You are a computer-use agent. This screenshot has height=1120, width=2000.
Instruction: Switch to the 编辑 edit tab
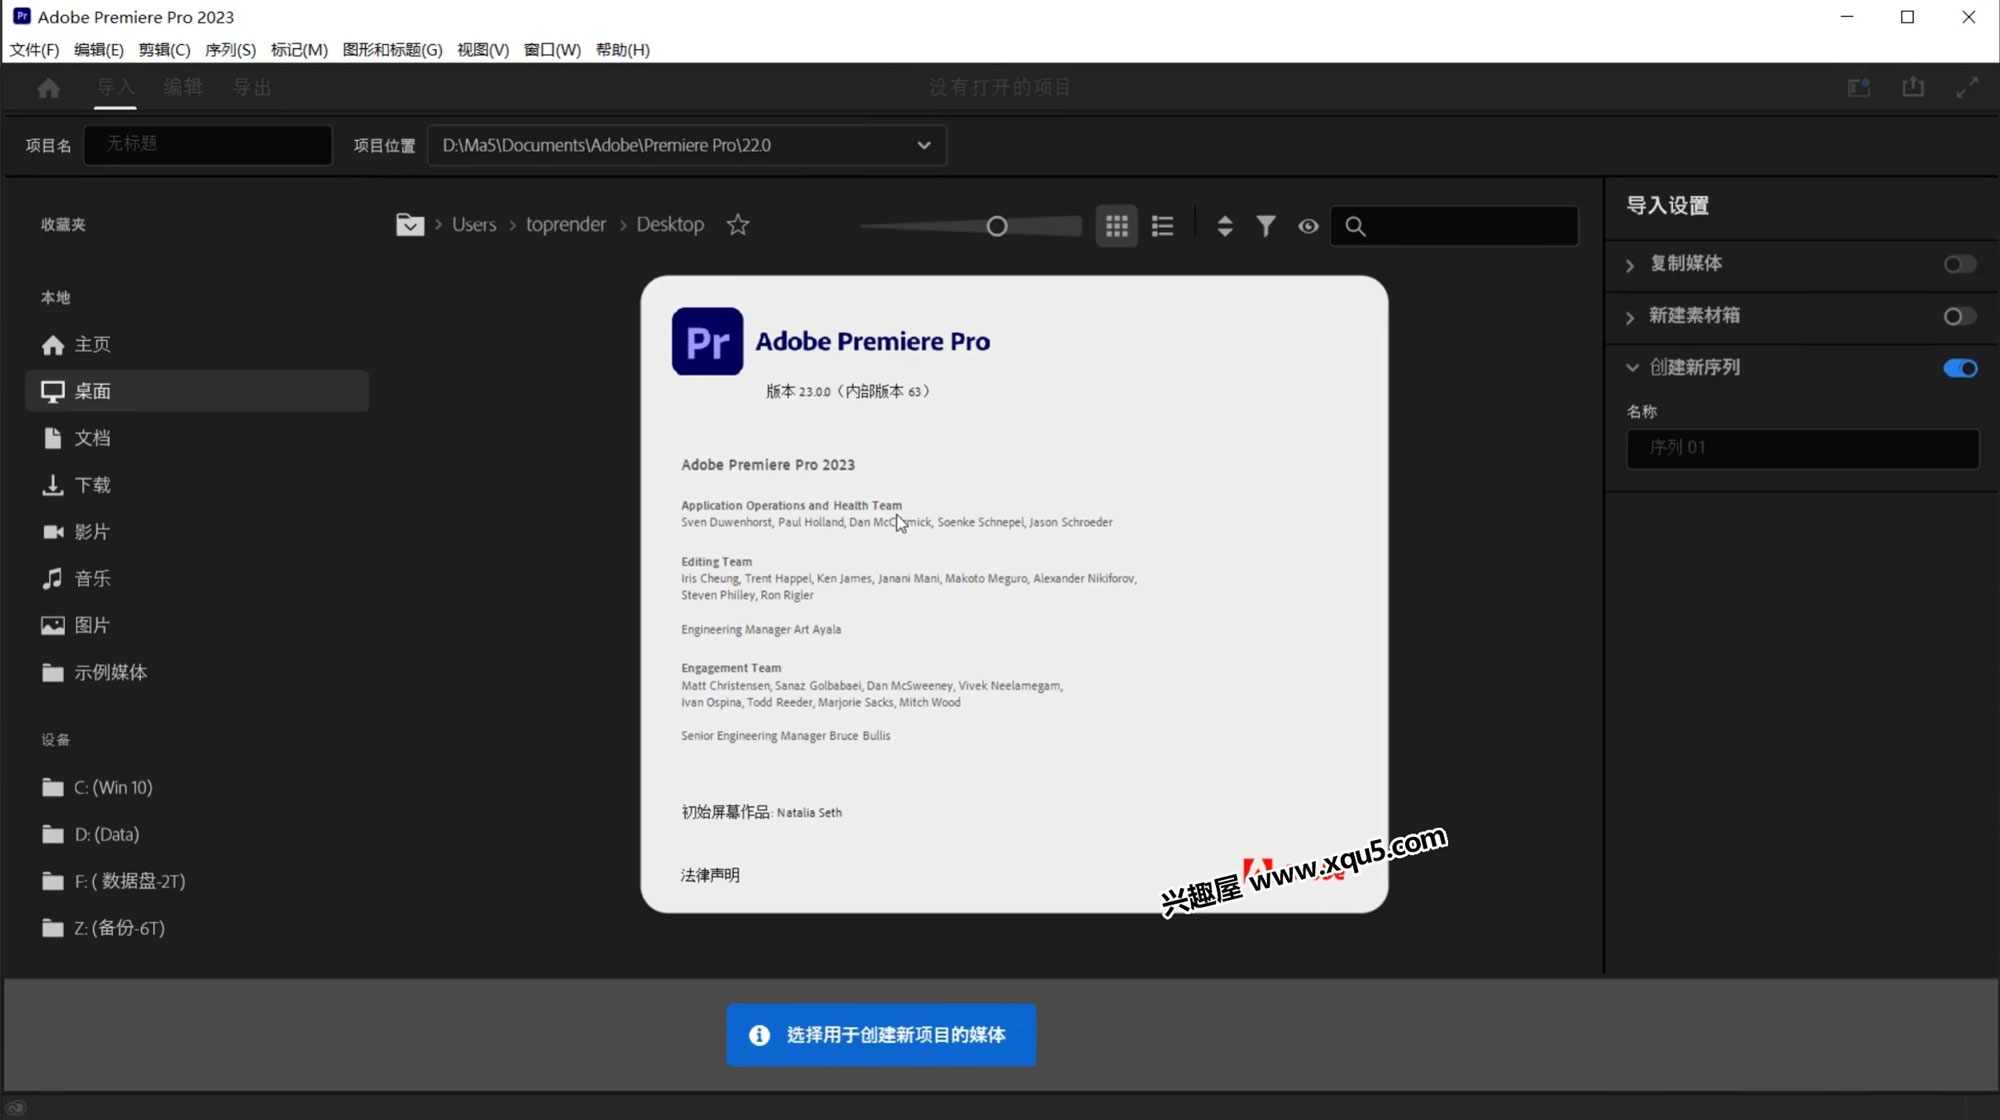pyautogui.click(x=183, y=87)
